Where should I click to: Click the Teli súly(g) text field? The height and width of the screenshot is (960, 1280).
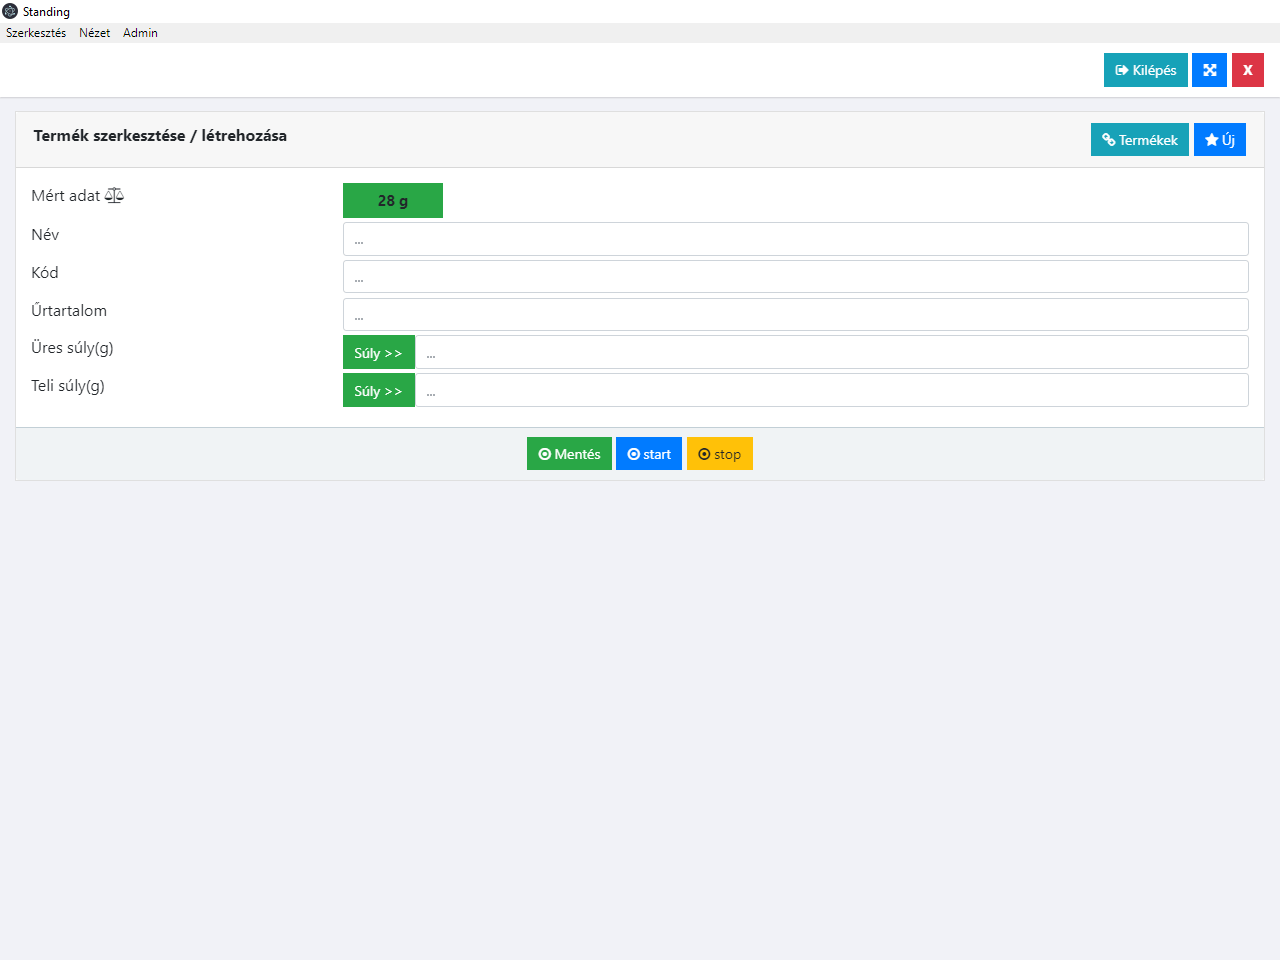[x=830, y=391]
